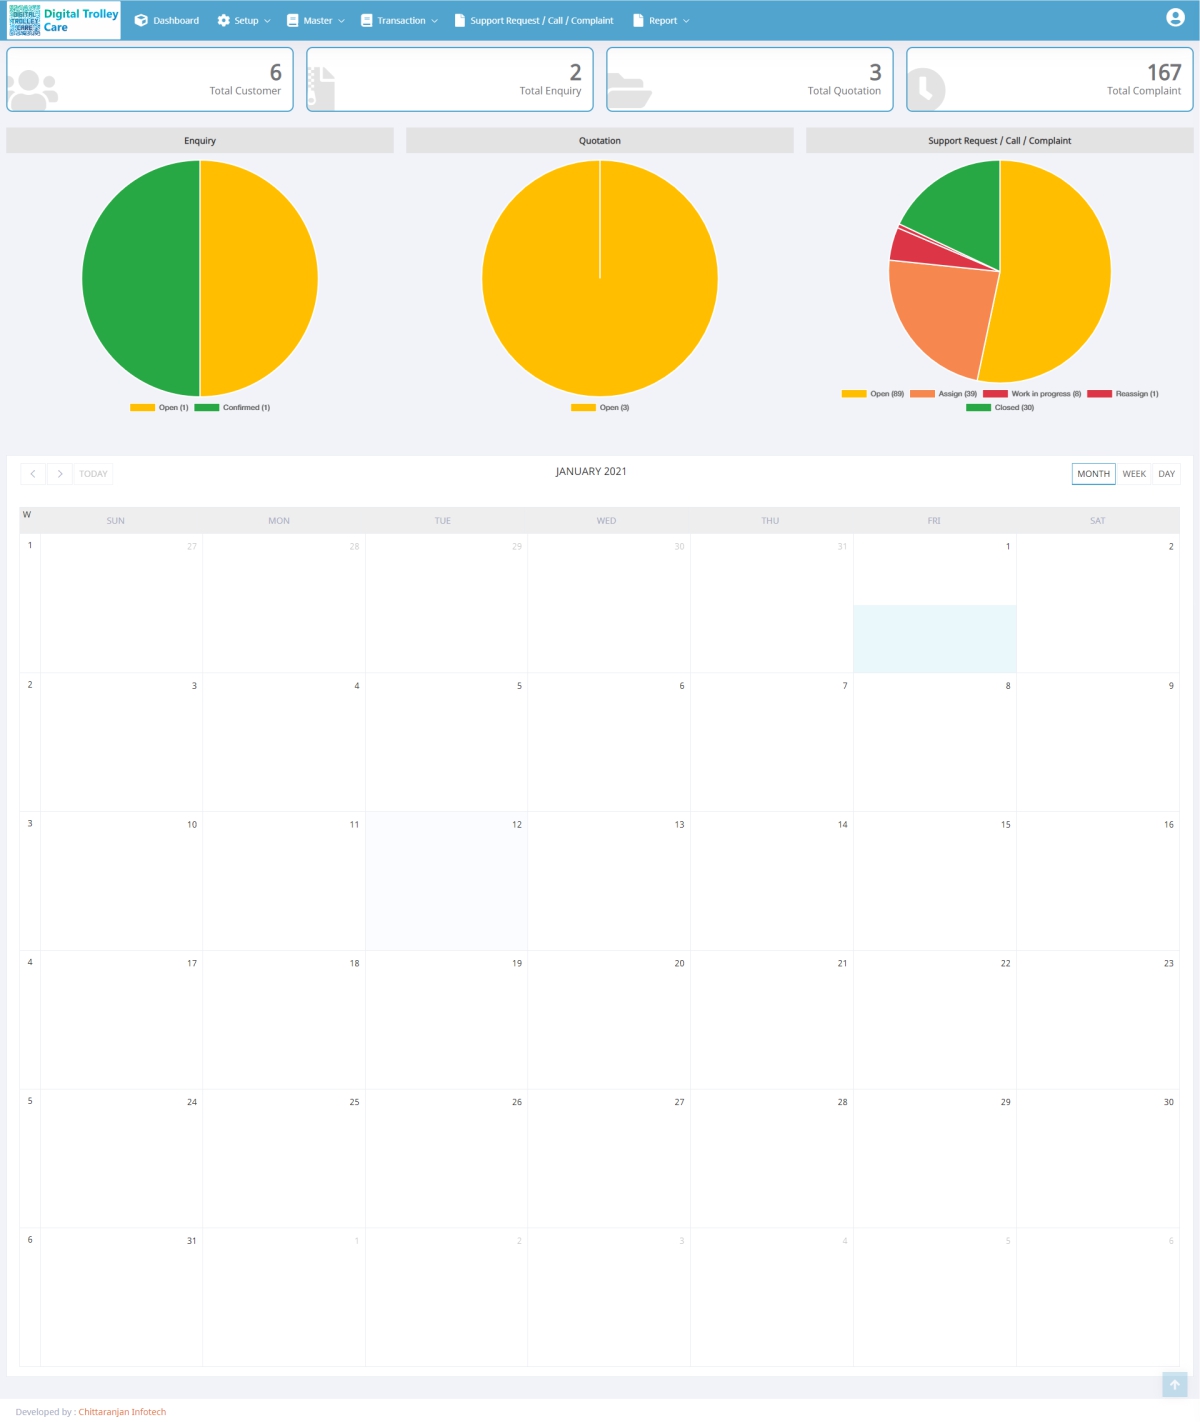Toggle Quotation legend Open (3) swatch
The height and width of the screenshot is (1422, 1200).
pyautogui.click(x=583, y=407)
